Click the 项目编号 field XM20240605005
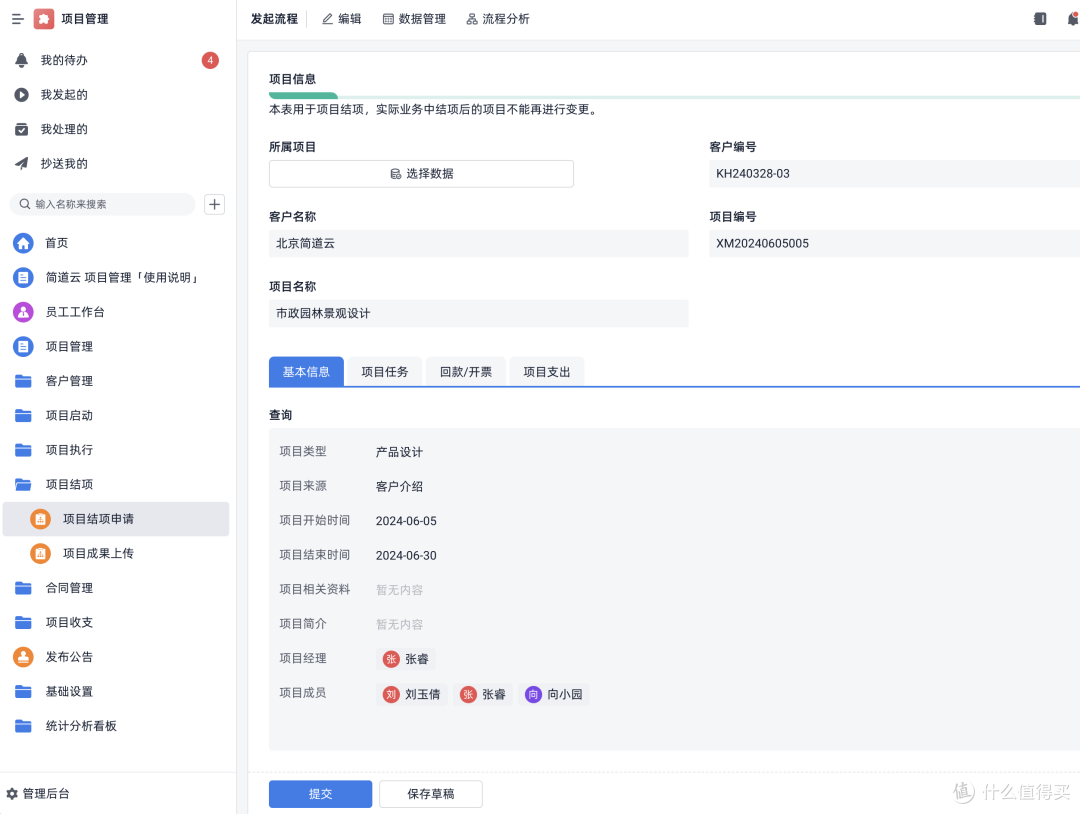 (894, 243)
